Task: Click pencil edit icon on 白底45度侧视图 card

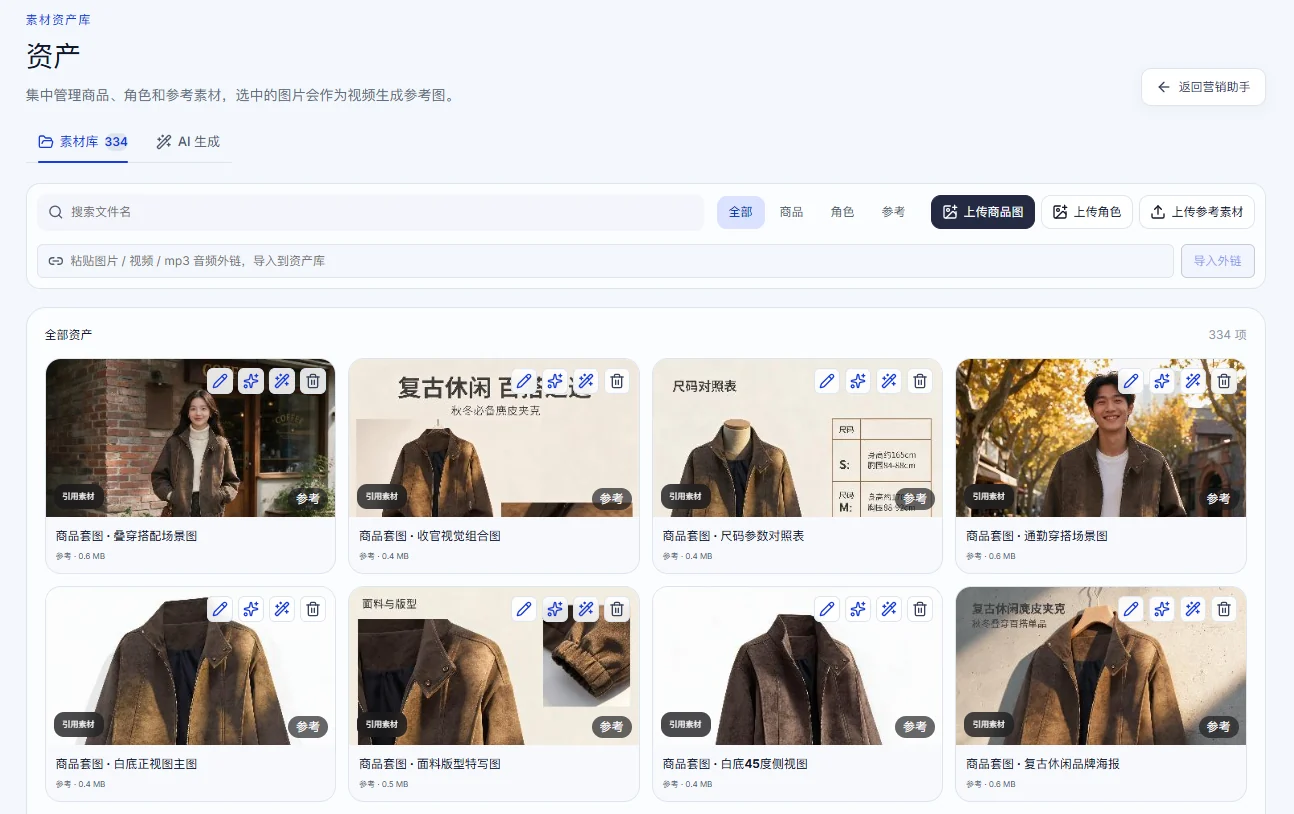Action: [x=827, y=609]
